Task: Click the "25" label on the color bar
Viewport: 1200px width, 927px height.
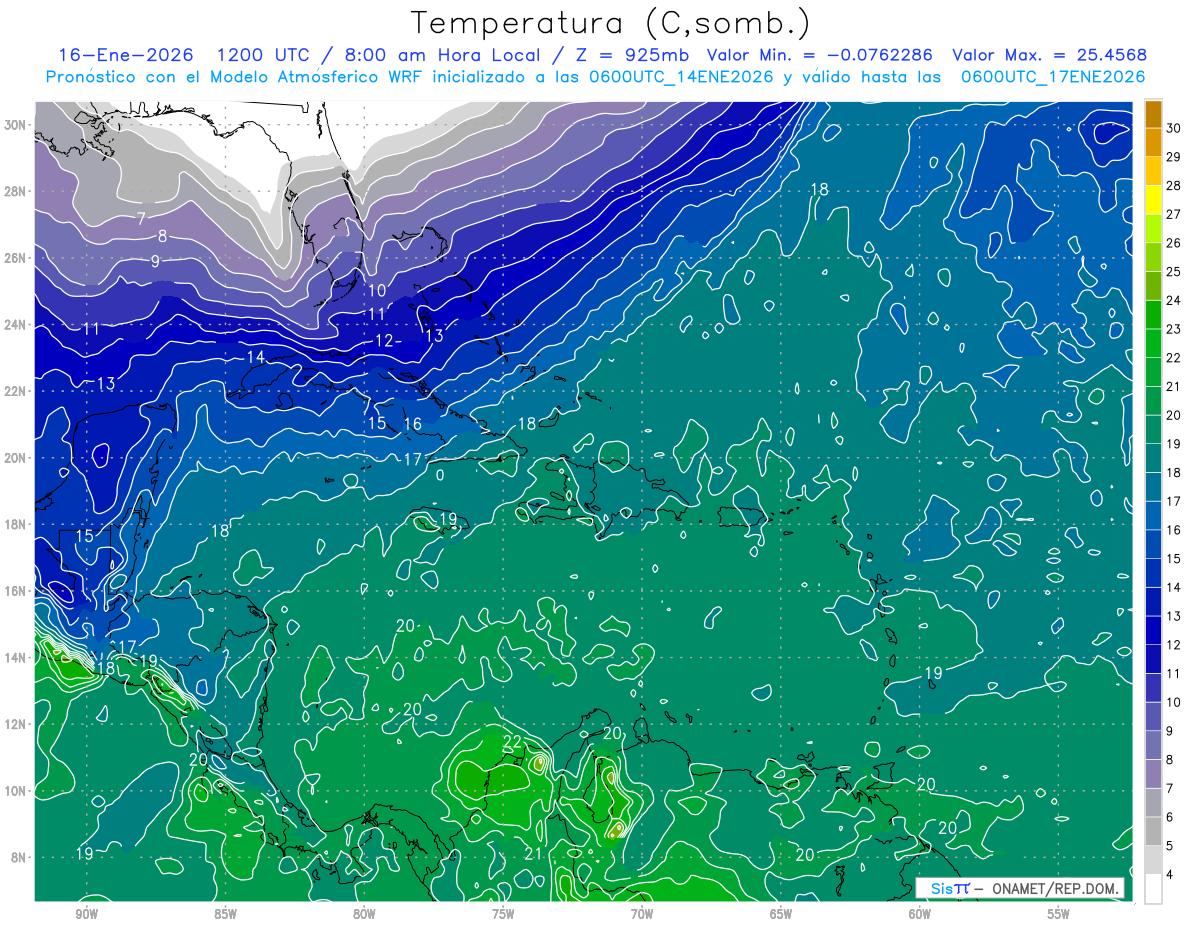Action: click(1174, 272)
